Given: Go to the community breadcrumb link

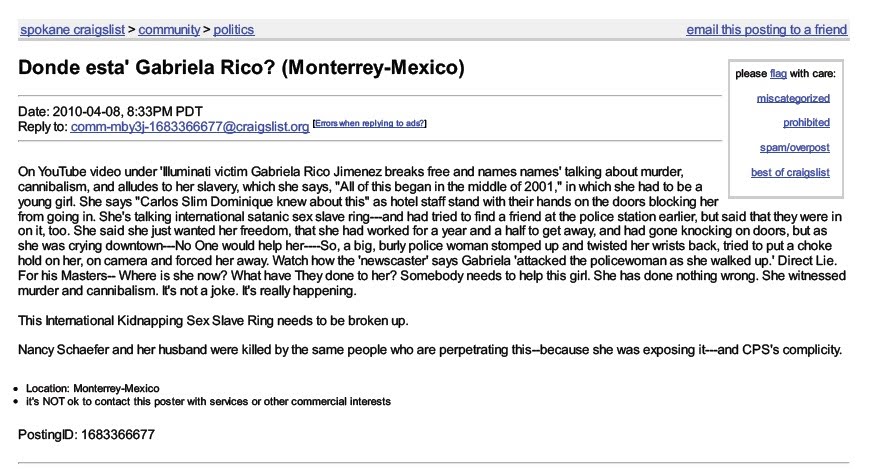Looking at the screenshot, I should point(169,30).
